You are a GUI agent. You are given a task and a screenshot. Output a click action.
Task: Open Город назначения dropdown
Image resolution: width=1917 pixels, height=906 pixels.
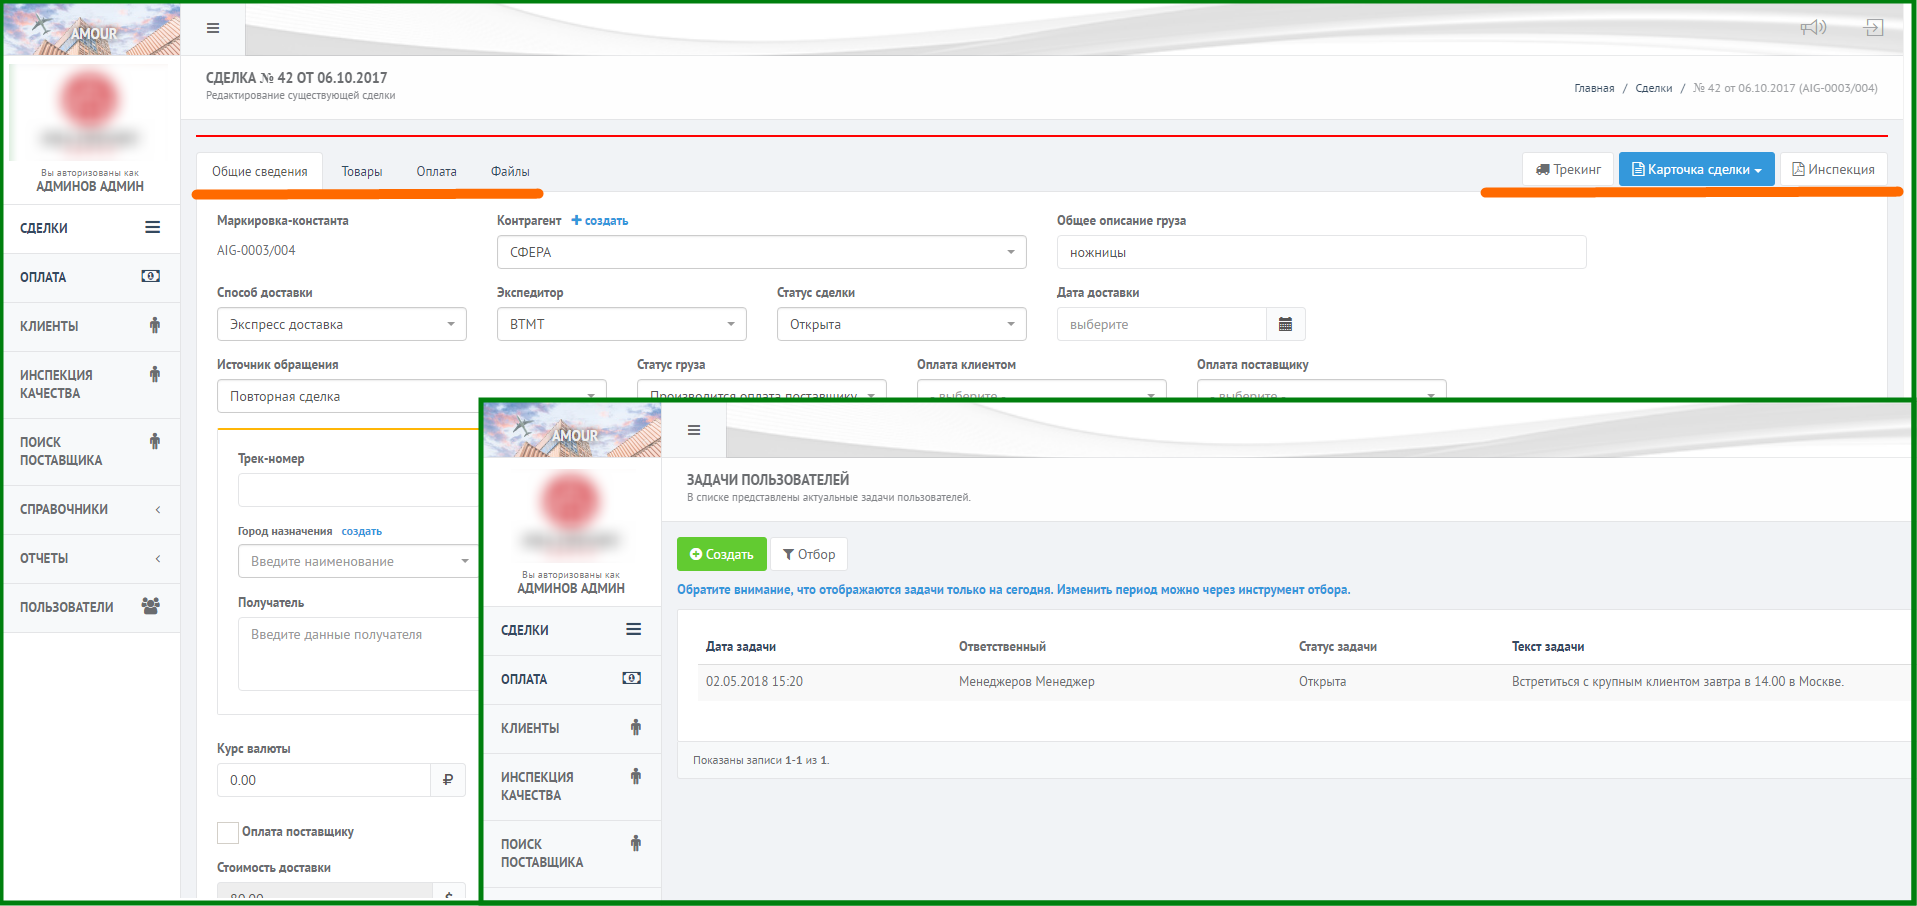pos(358,561)
